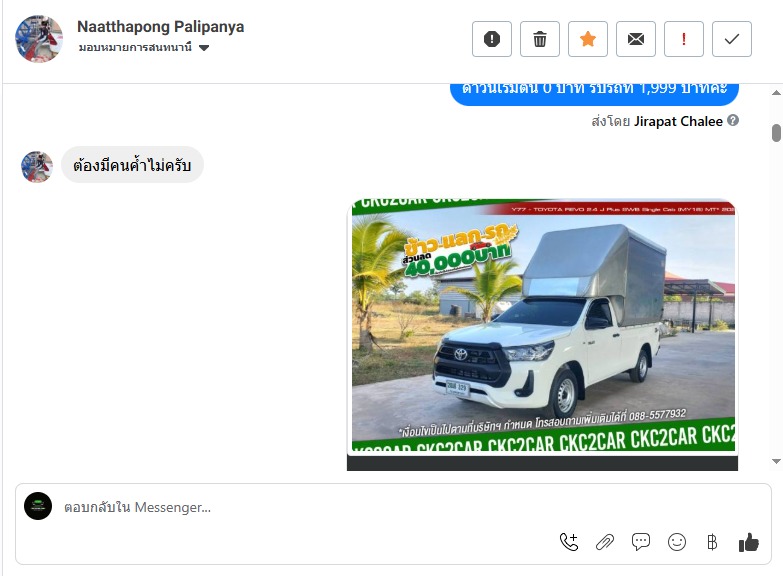
Task: Open saved replies speech bubble icon
Action: coord(641,542)
